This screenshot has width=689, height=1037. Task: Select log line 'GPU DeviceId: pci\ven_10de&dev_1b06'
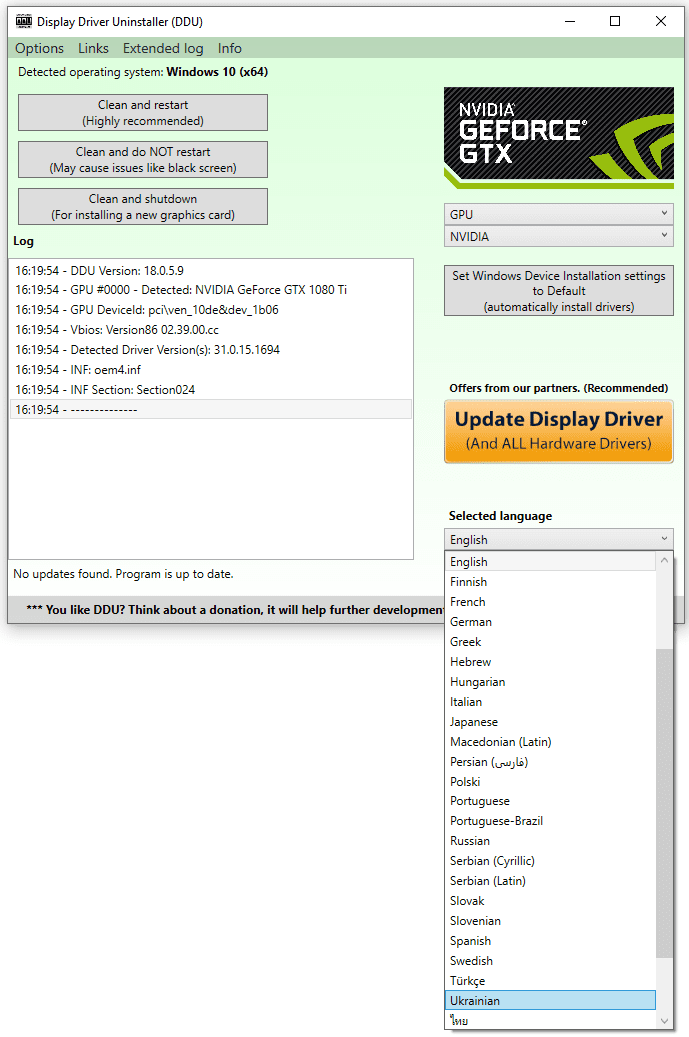pos(211,310)
